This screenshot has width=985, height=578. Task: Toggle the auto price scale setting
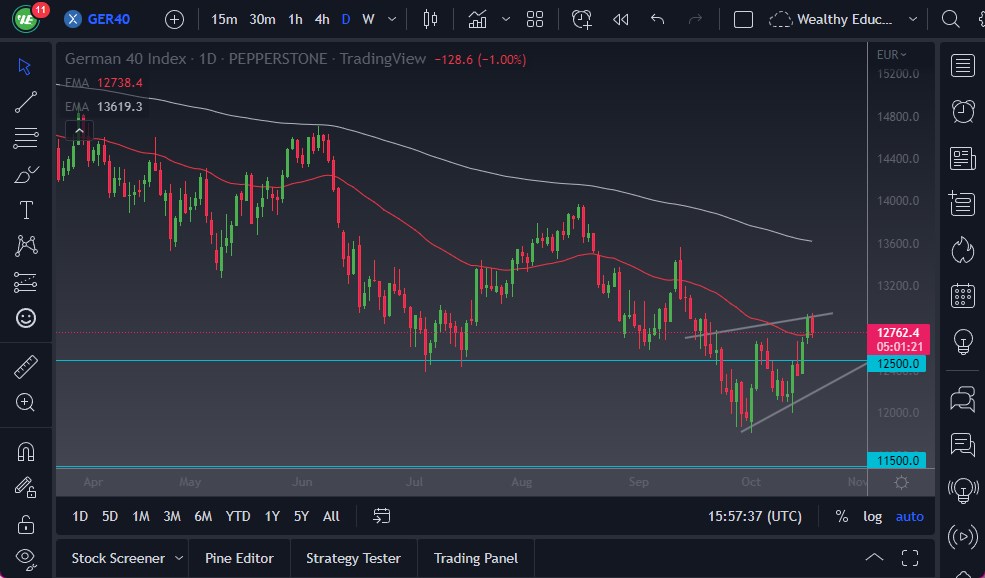click(909, 516)
